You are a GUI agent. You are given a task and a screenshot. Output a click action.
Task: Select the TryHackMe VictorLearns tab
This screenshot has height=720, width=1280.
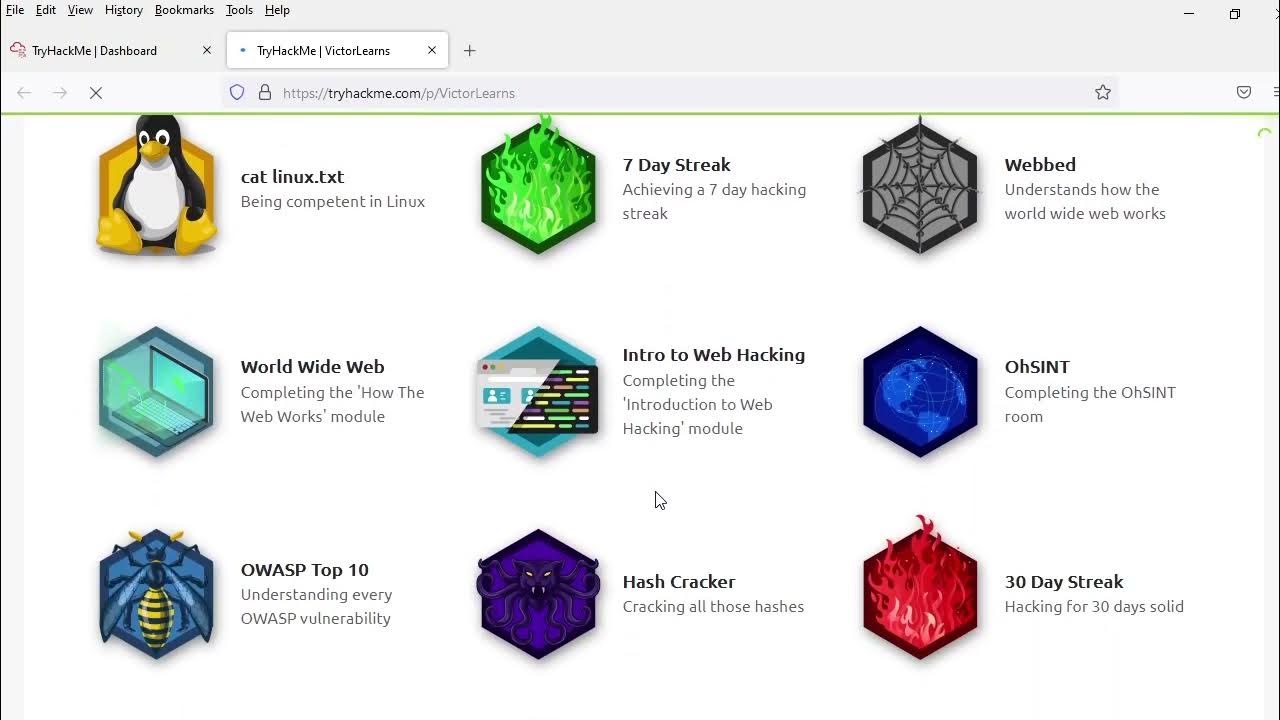[x=337, y=50]
